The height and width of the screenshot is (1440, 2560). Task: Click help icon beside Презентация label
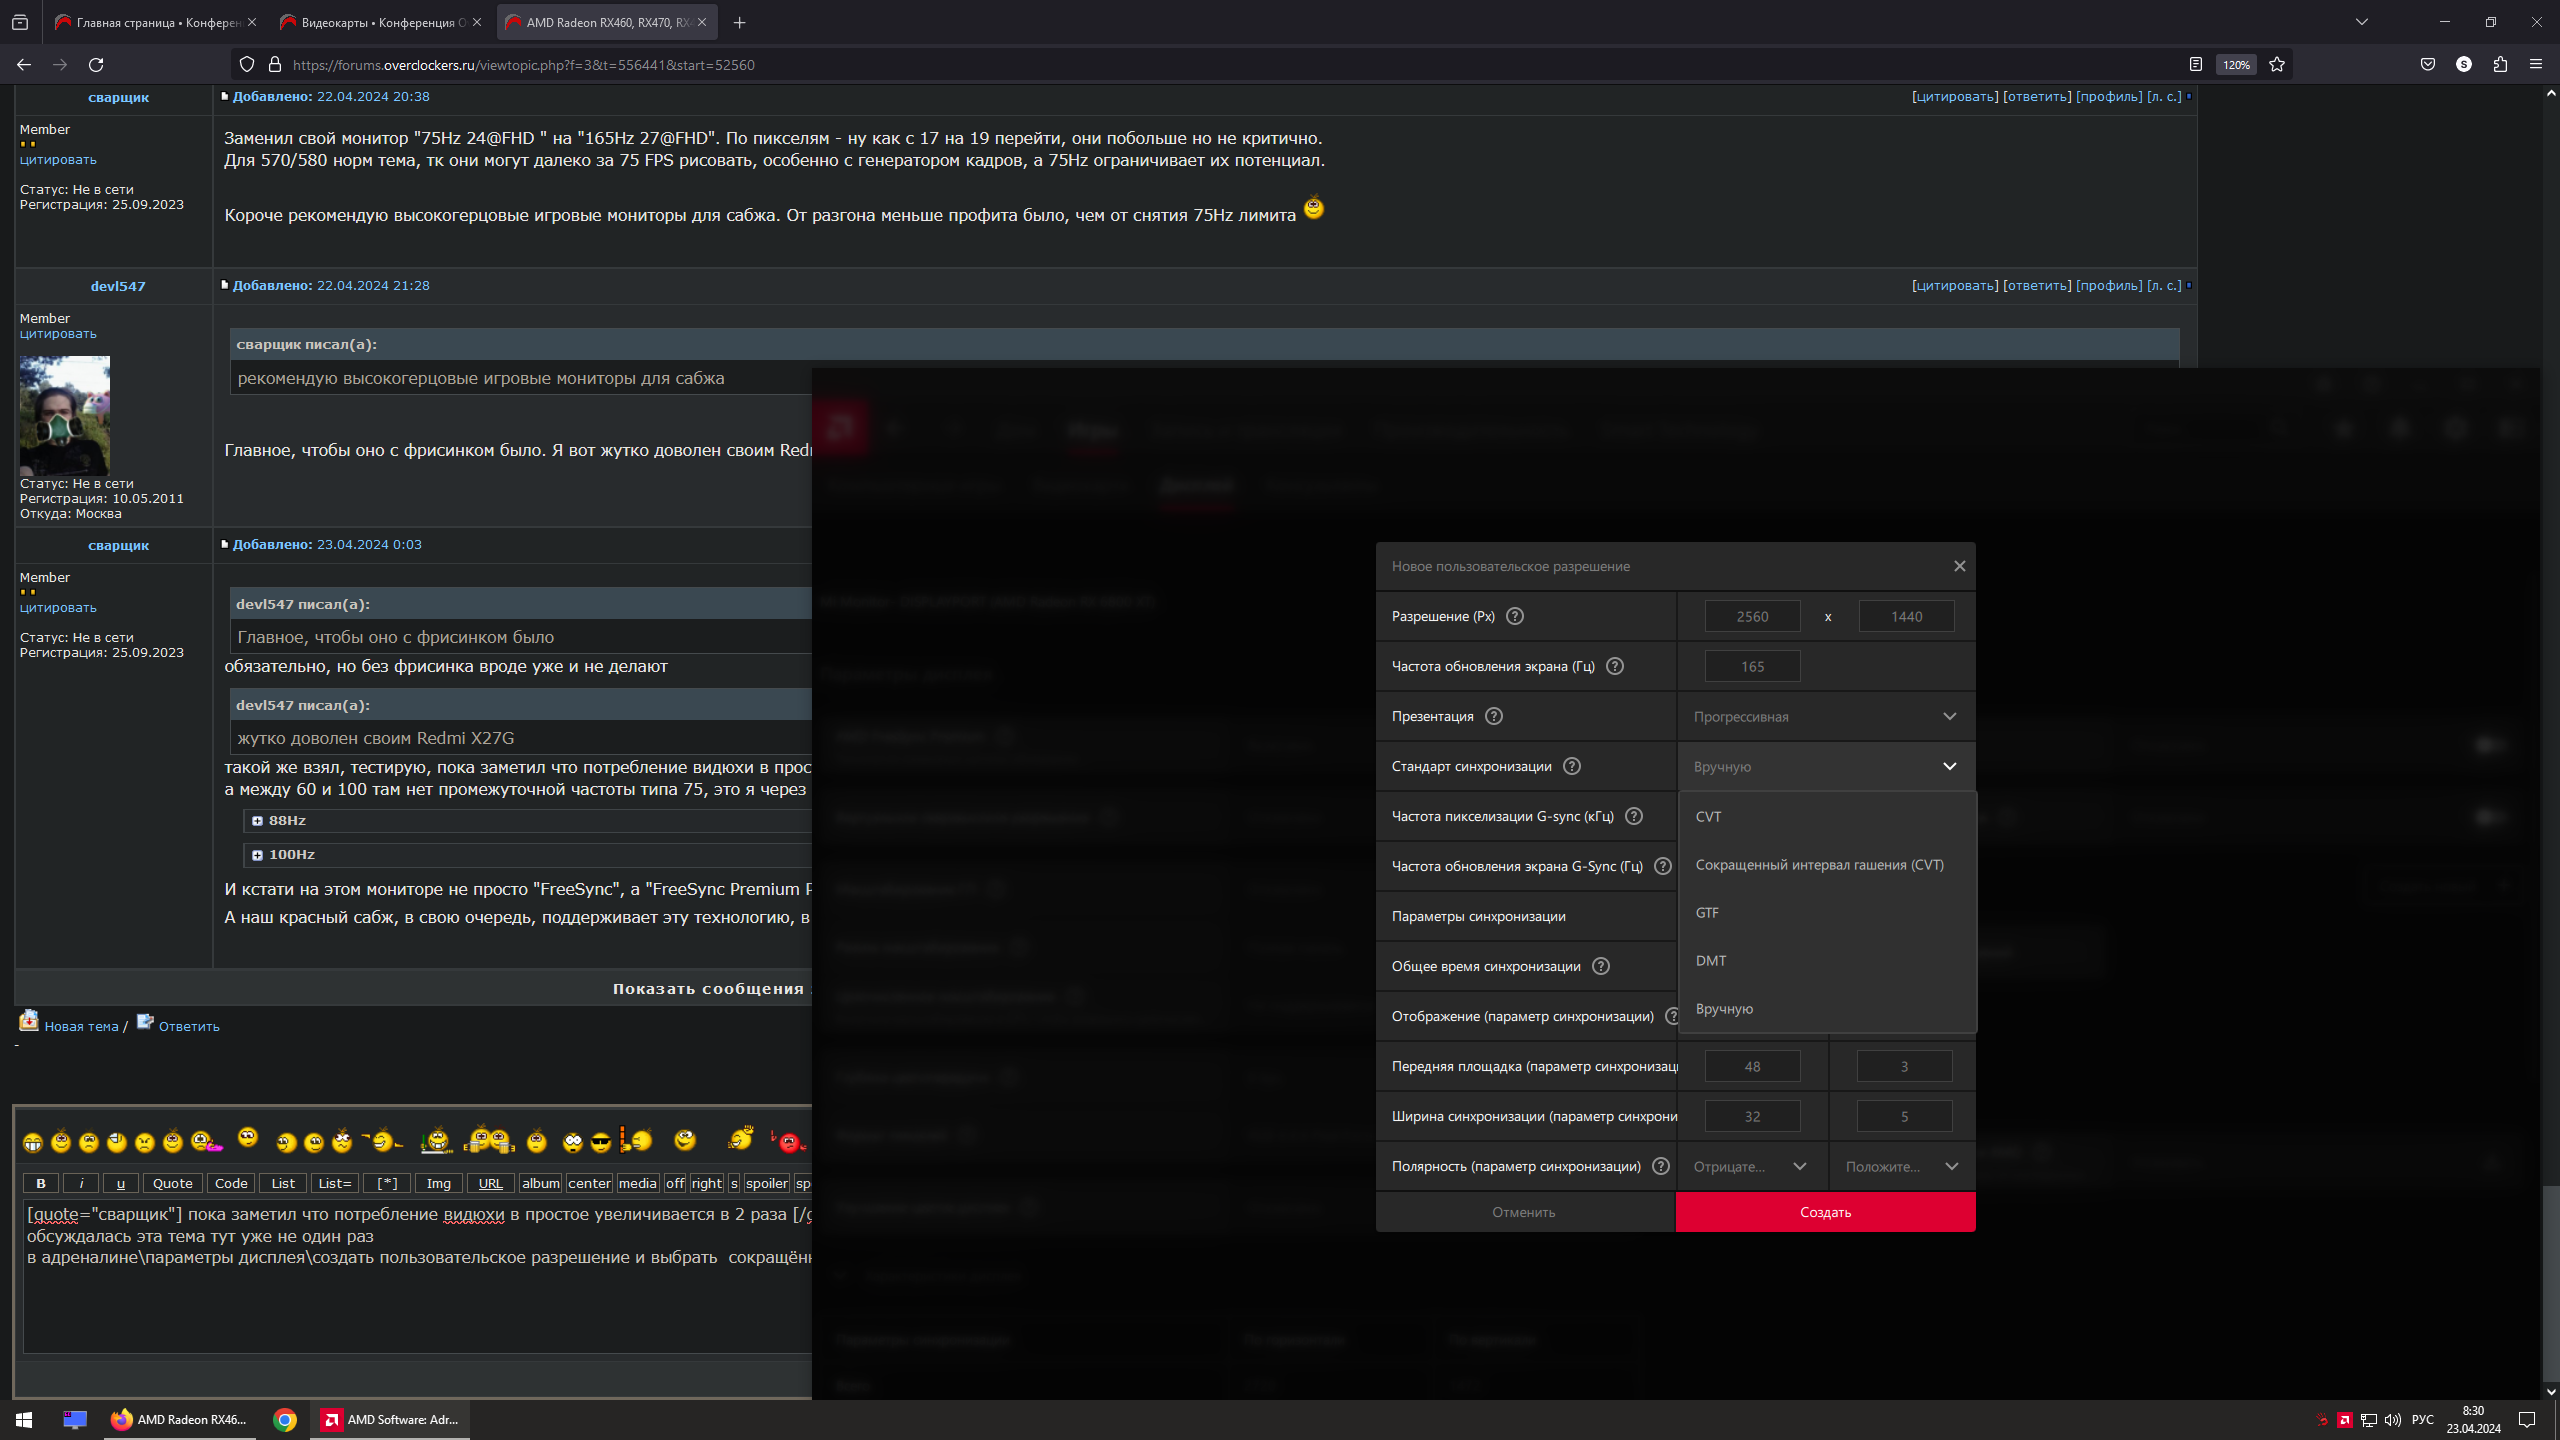pyautogui.click(x=1494, y=716)
